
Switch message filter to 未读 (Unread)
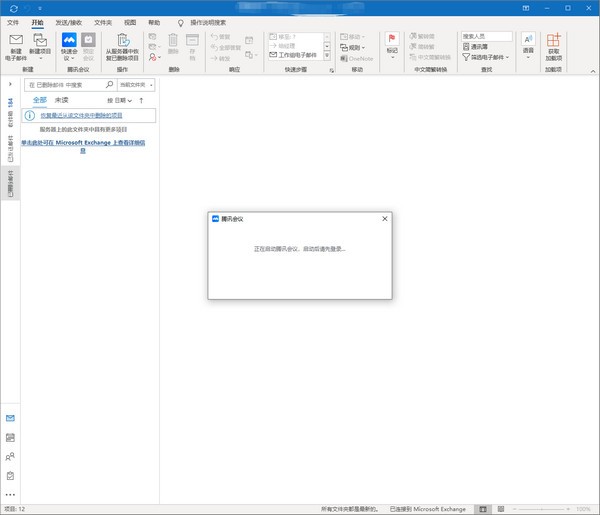[x=62, y=101]
